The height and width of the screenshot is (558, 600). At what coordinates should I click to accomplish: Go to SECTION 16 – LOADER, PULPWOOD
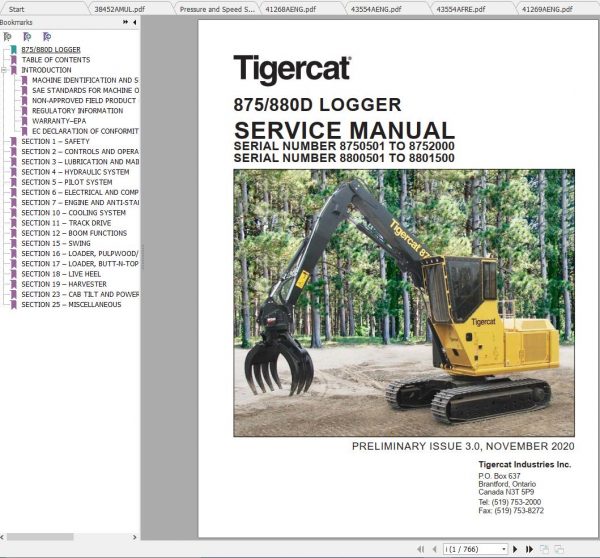pos(80,254)
